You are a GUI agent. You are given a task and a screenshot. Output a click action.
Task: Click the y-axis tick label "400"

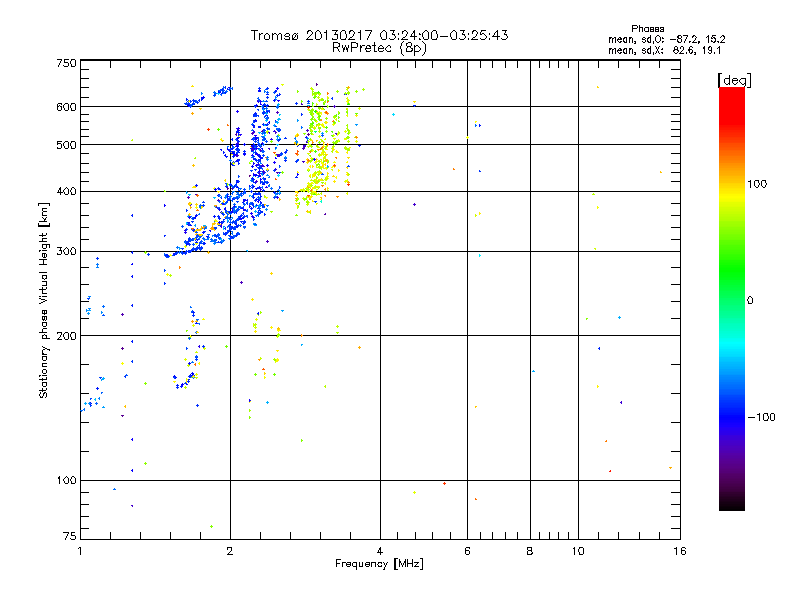click(x=66, y=192)
